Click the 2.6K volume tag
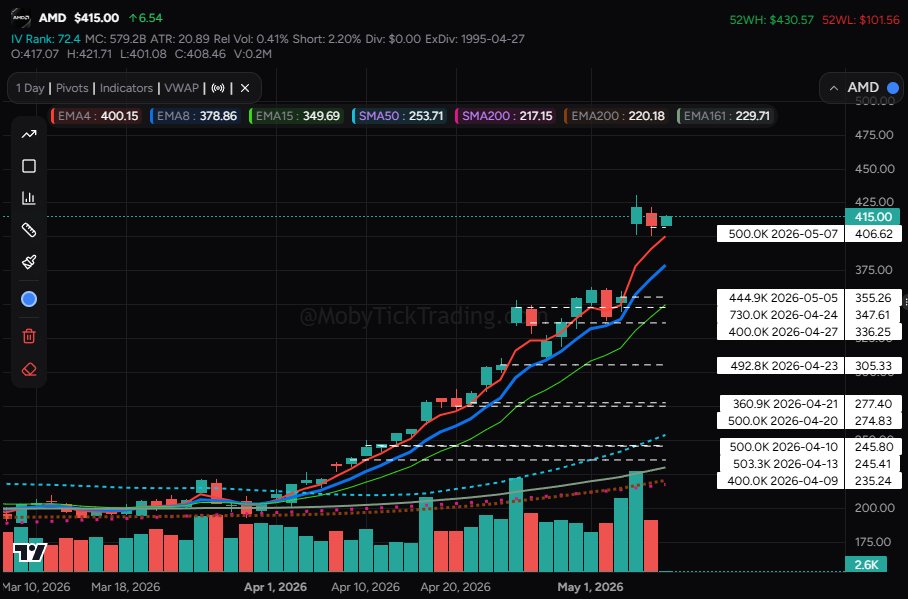 coord(866,564)
